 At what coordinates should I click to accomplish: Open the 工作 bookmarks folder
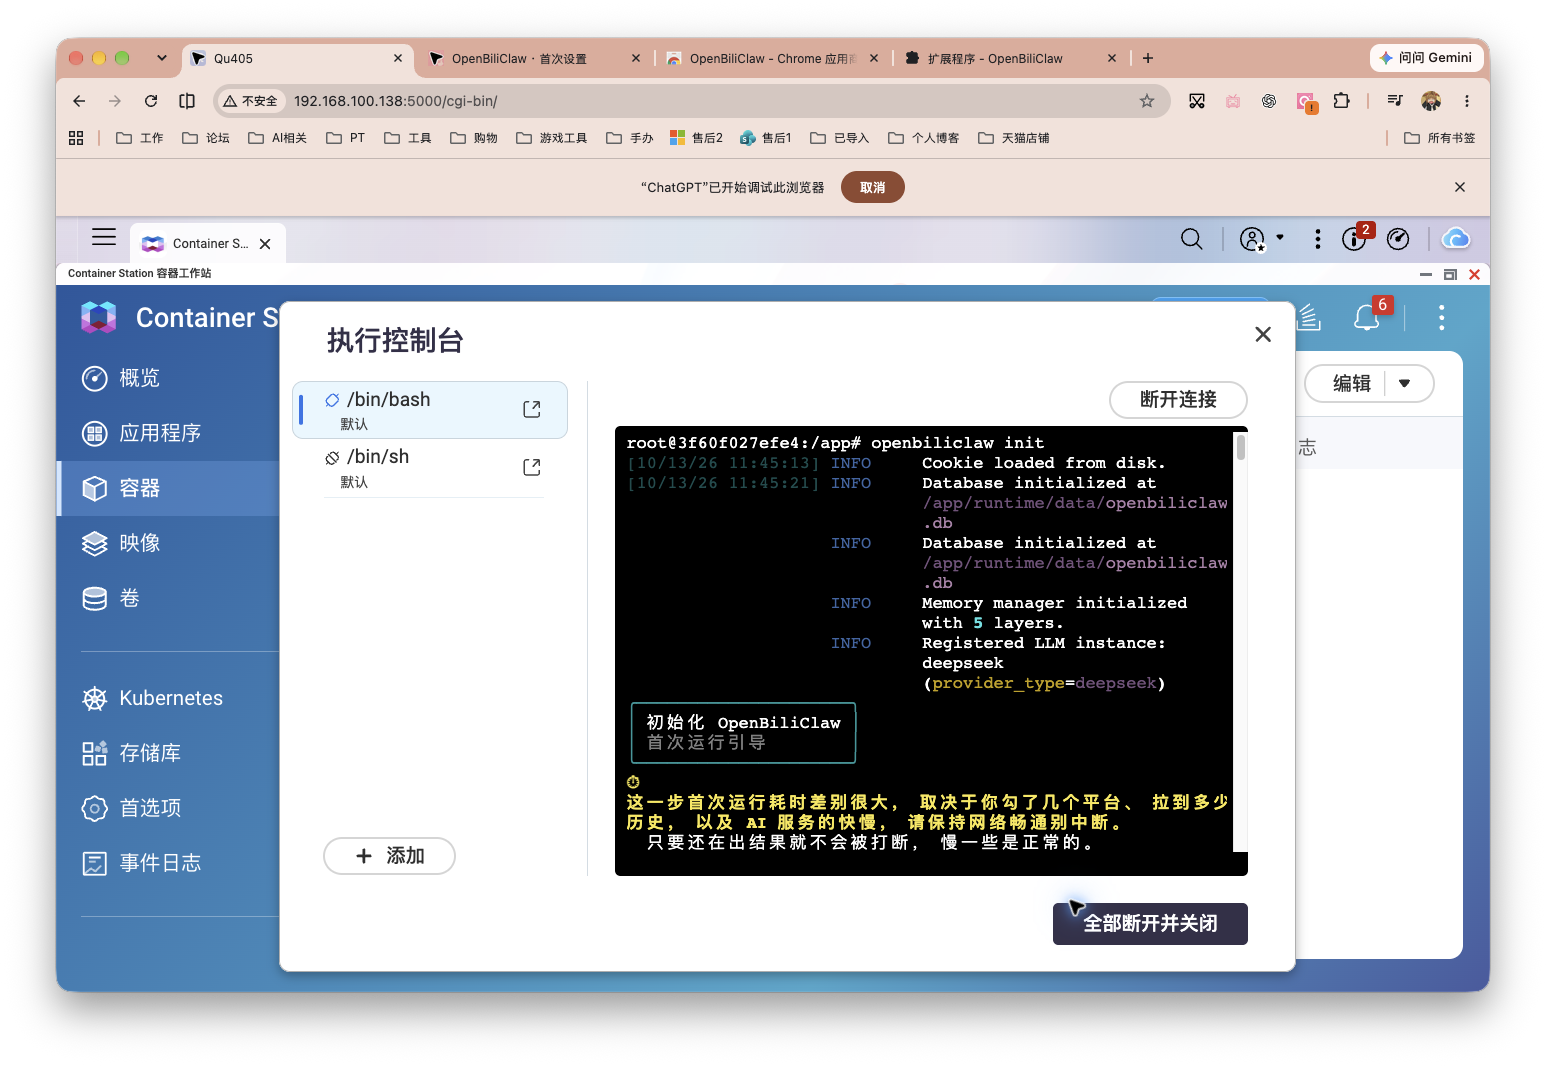[x=140, y=138]
